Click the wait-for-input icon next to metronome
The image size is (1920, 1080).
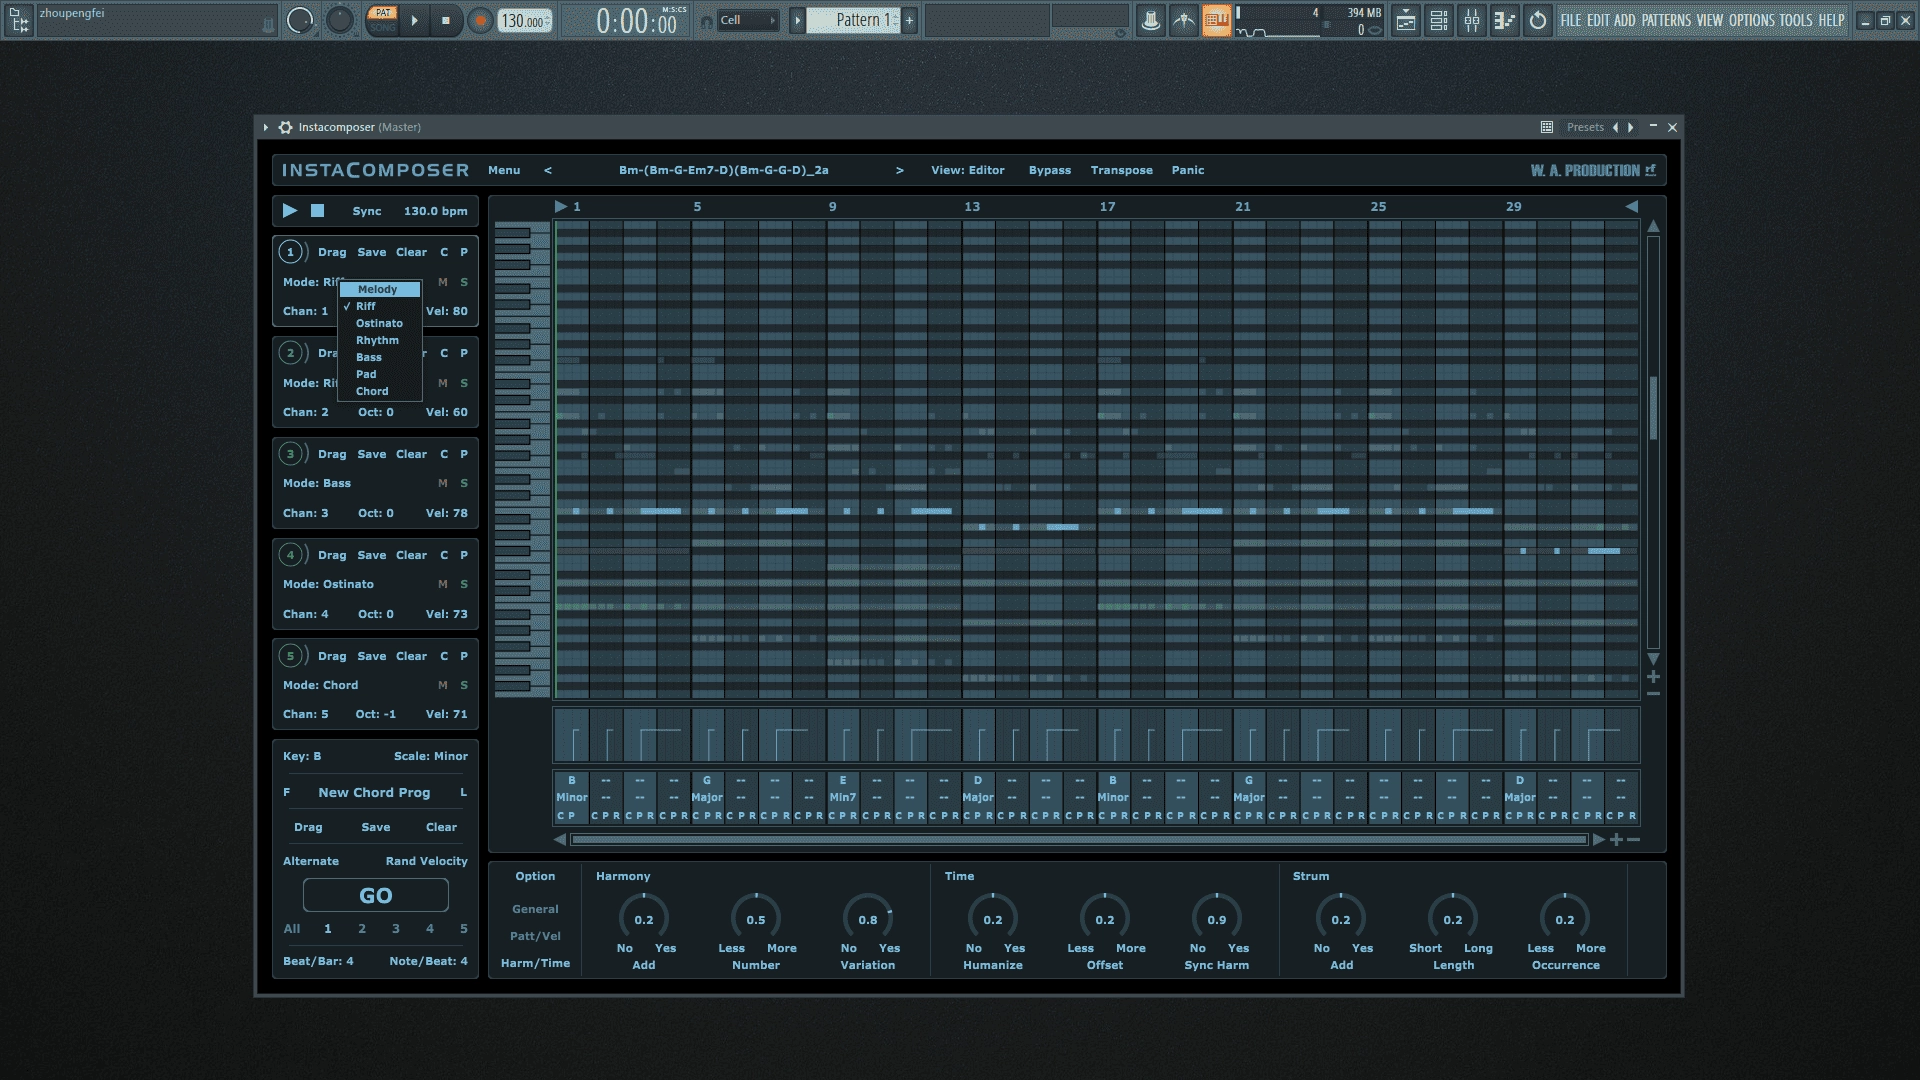coord(1184,20)
